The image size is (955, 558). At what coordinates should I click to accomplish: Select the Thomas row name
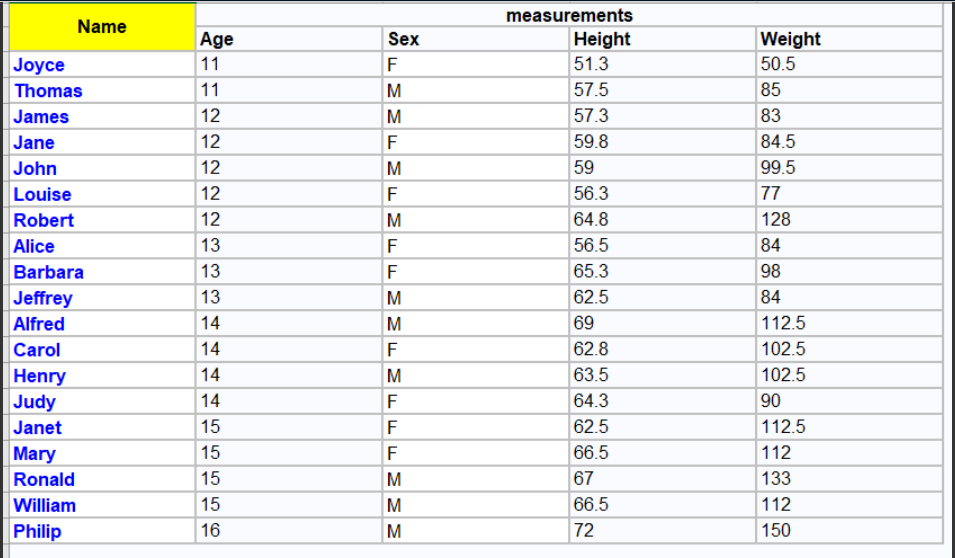point(48,91)
